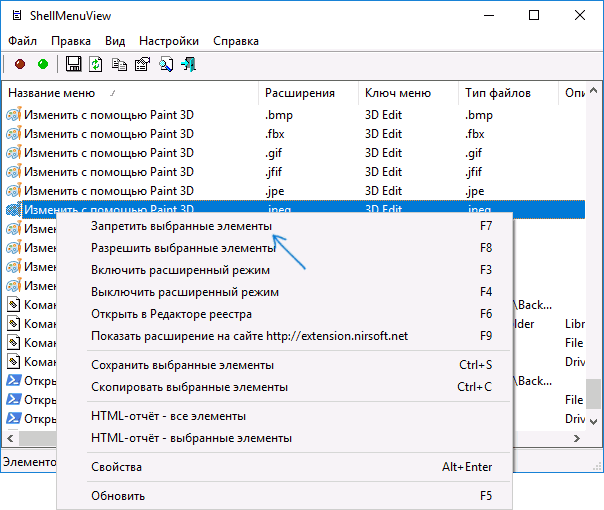Open the Файл menu
Viewport: 604px width, 510px height.
point(23,41)
